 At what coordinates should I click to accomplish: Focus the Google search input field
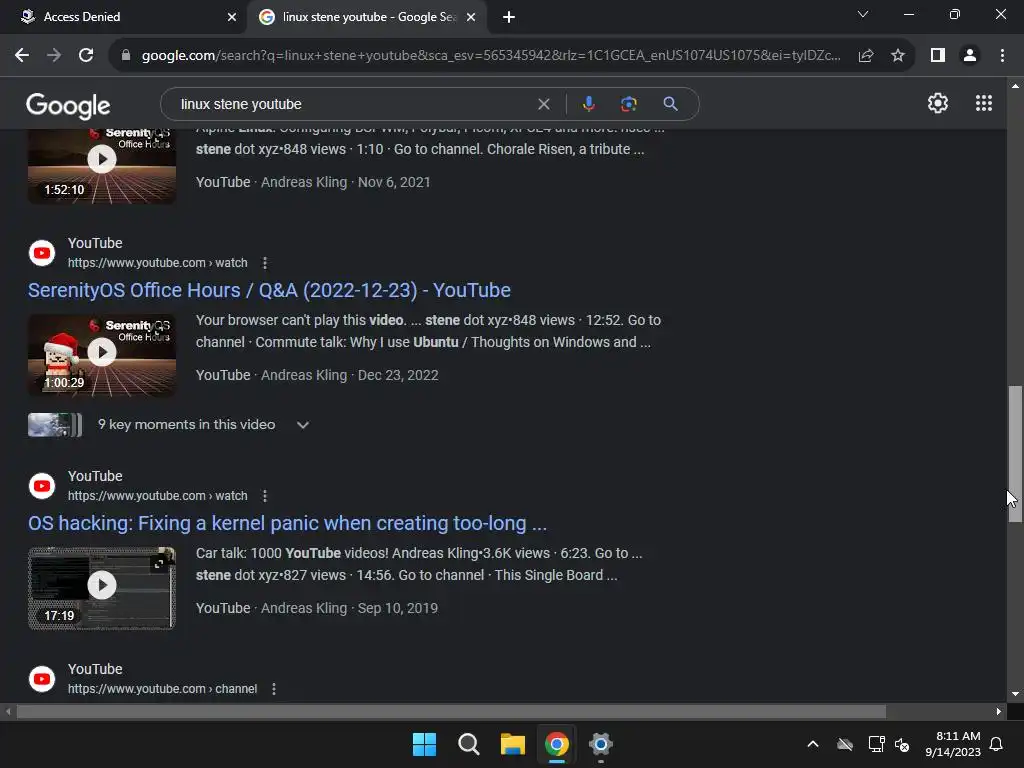353,104
